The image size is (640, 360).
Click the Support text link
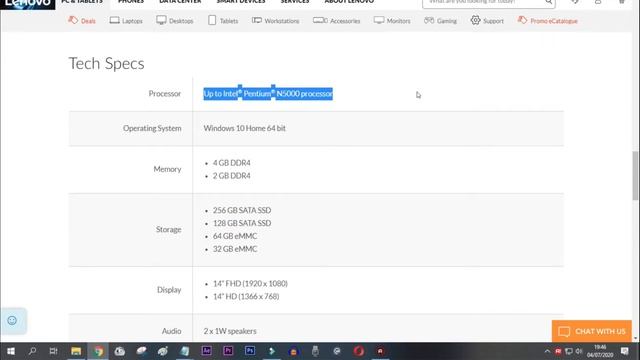coord(493,21)
